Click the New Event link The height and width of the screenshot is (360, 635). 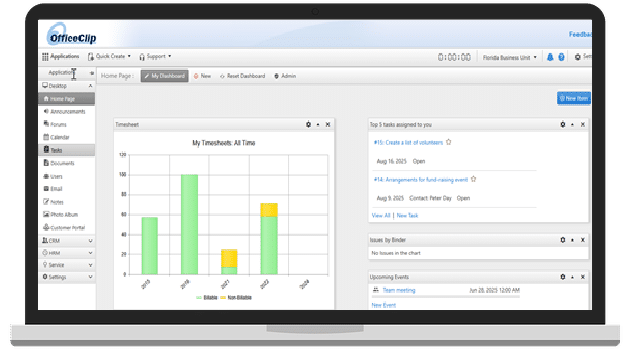[384, 305]
